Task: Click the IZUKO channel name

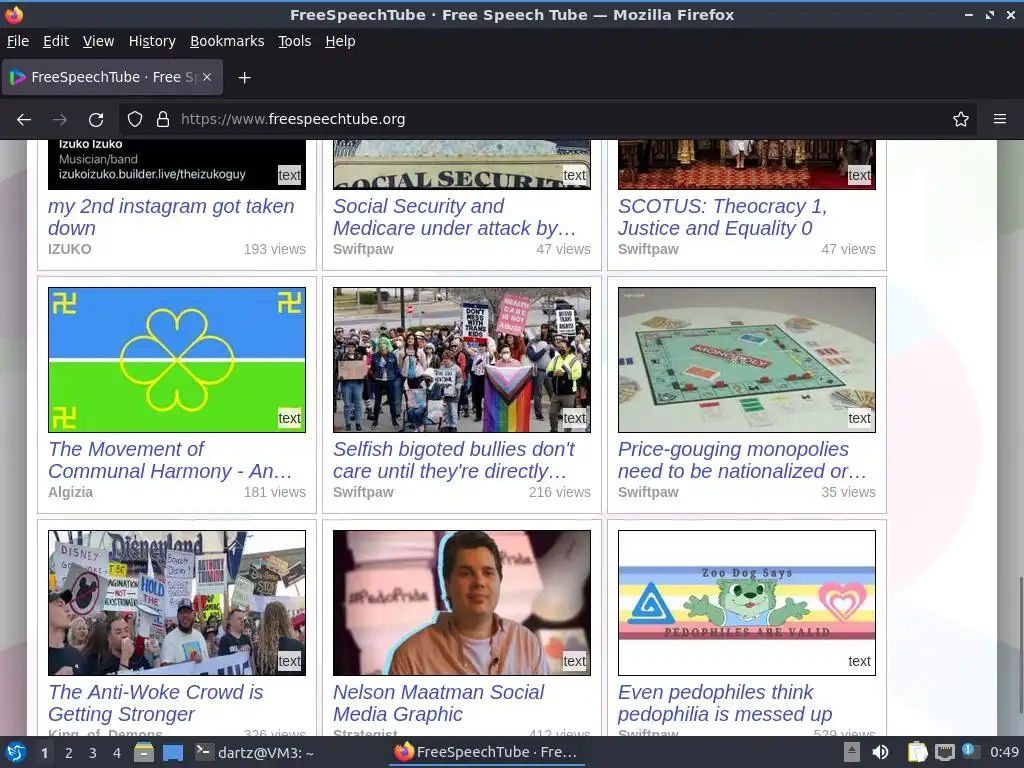Action: (x=69, y=249)
